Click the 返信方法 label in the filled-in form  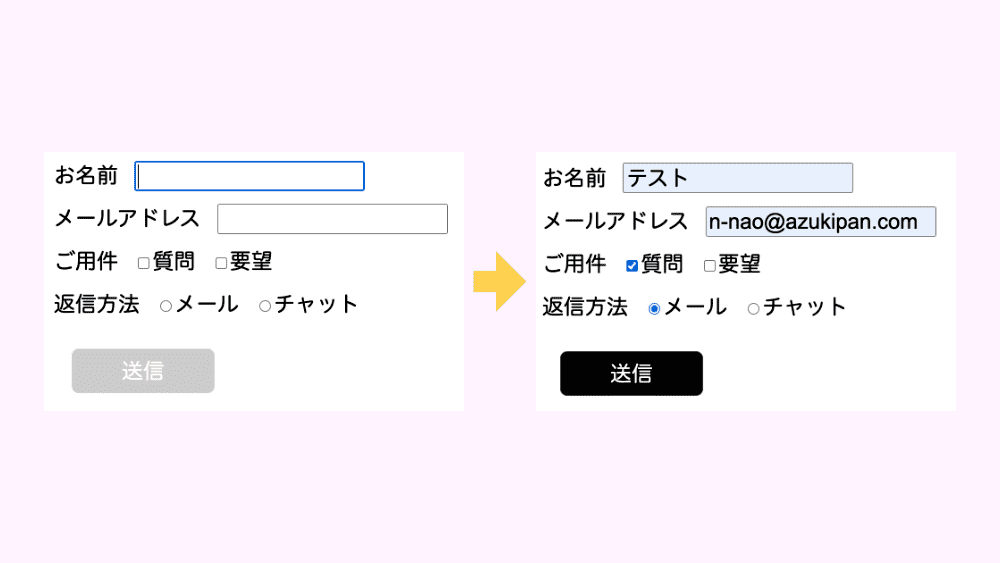[x=585, y=307]
